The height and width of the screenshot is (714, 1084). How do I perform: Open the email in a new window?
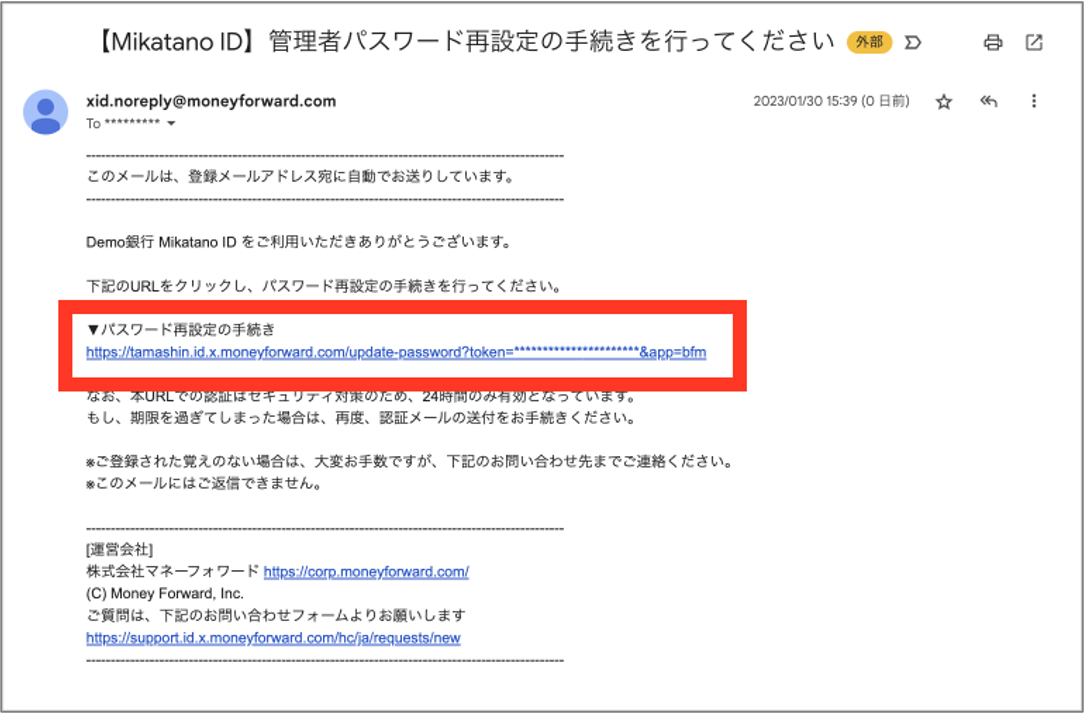click(x=1034, y=43)
